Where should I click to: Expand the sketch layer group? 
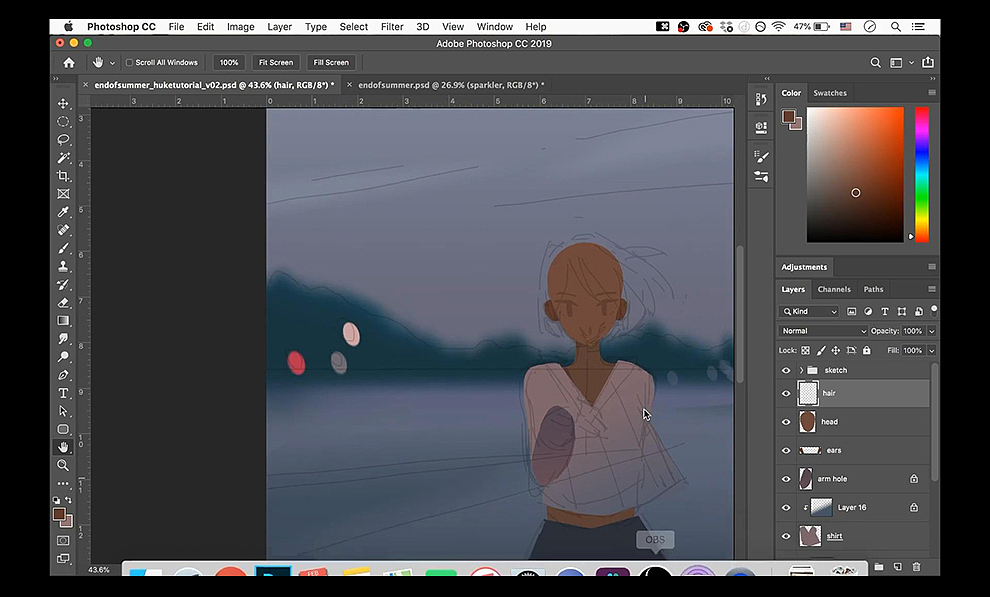point(801,370)
